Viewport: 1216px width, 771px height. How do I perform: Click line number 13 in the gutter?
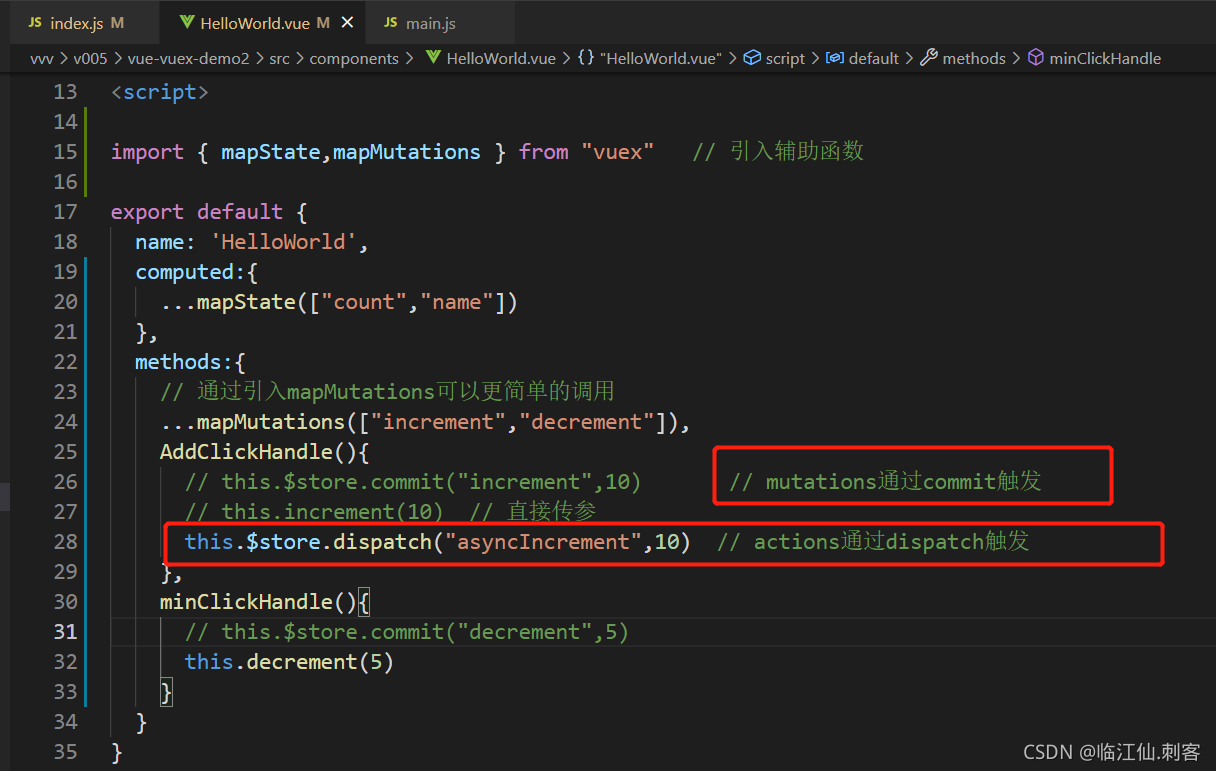pyautogui.click(x=65, y=92)
